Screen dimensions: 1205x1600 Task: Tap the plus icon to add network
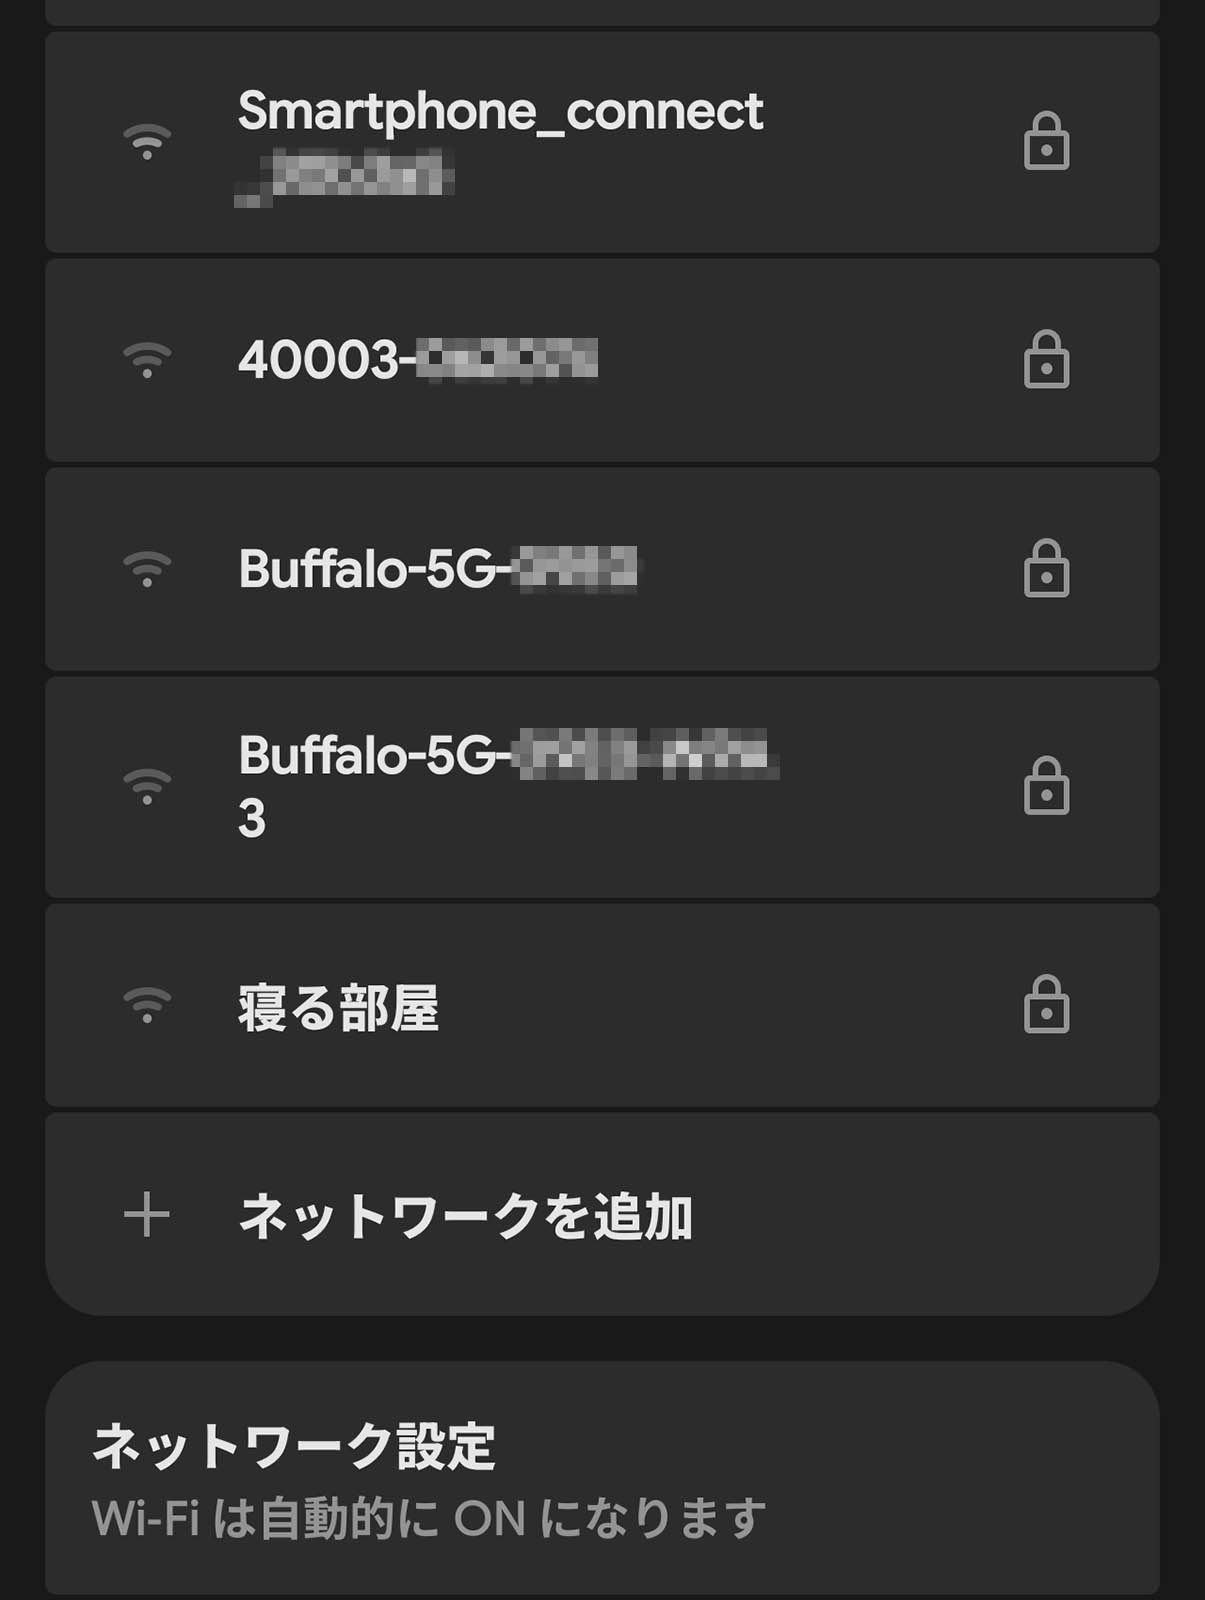click(x=147, y=1215)
